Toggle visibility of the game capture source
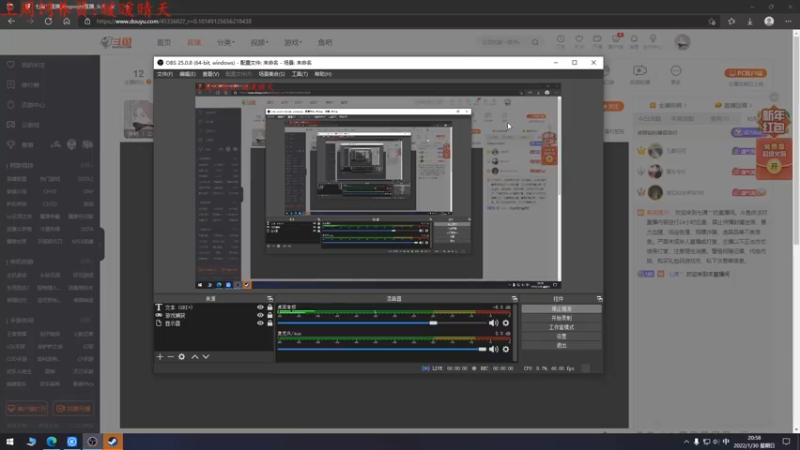800x450 pixels. click(x=260, y=315)
